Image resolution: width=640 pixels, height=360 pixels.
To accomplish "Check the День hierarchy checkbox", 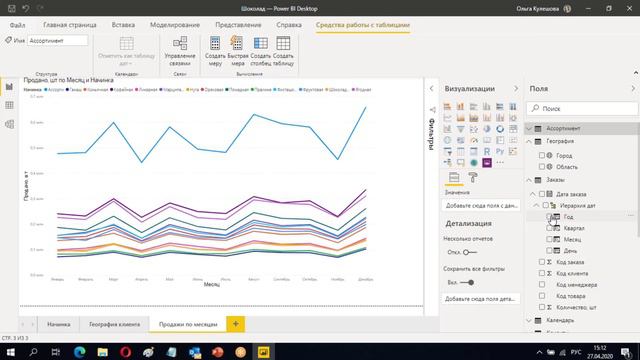I will pos(549,250).
